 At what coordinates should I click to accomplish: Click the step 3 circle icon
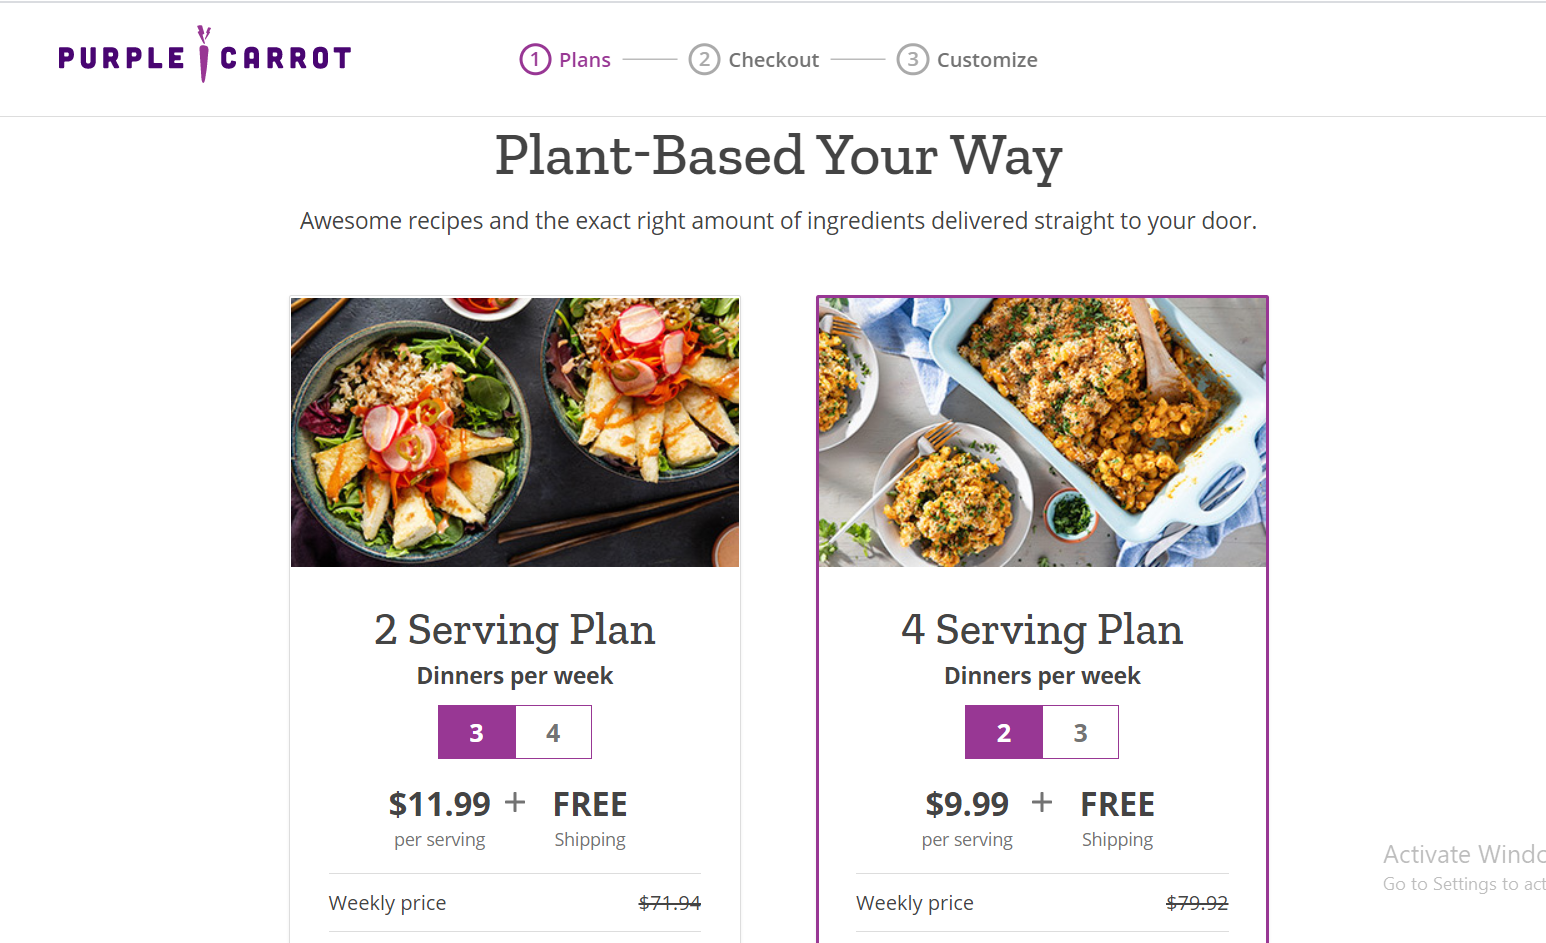coord(912,60)
